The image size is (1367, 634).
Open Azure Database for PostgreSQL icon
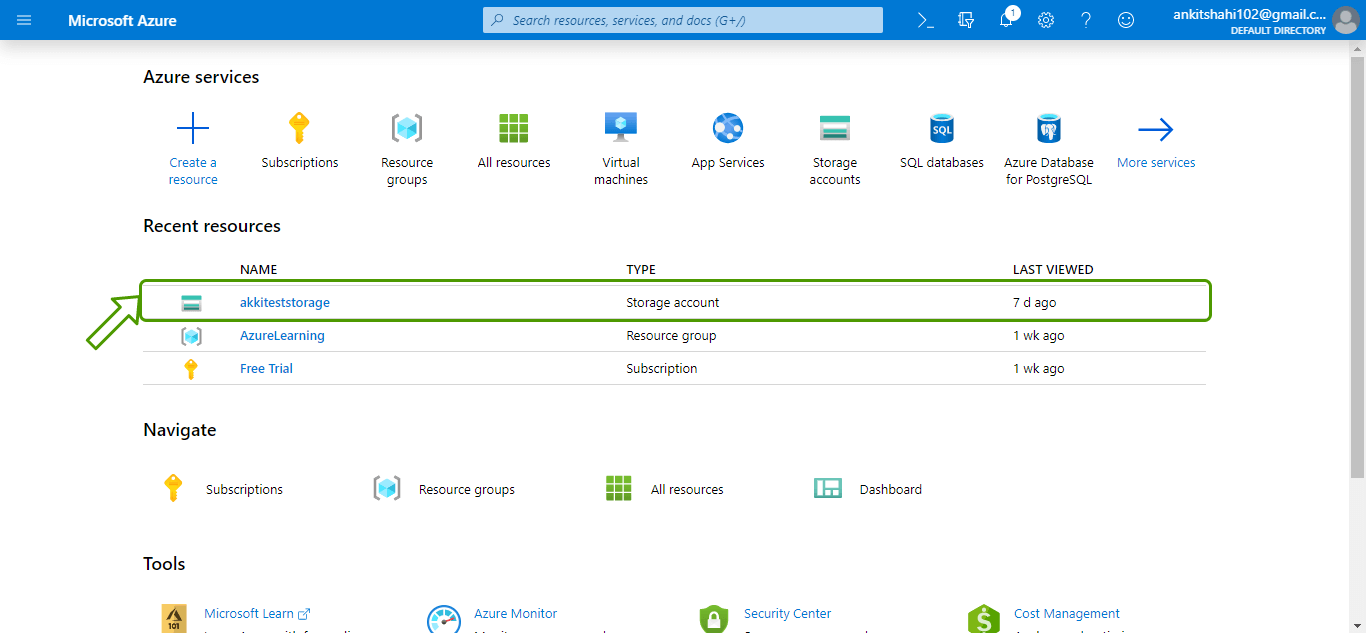(1049, 128)
